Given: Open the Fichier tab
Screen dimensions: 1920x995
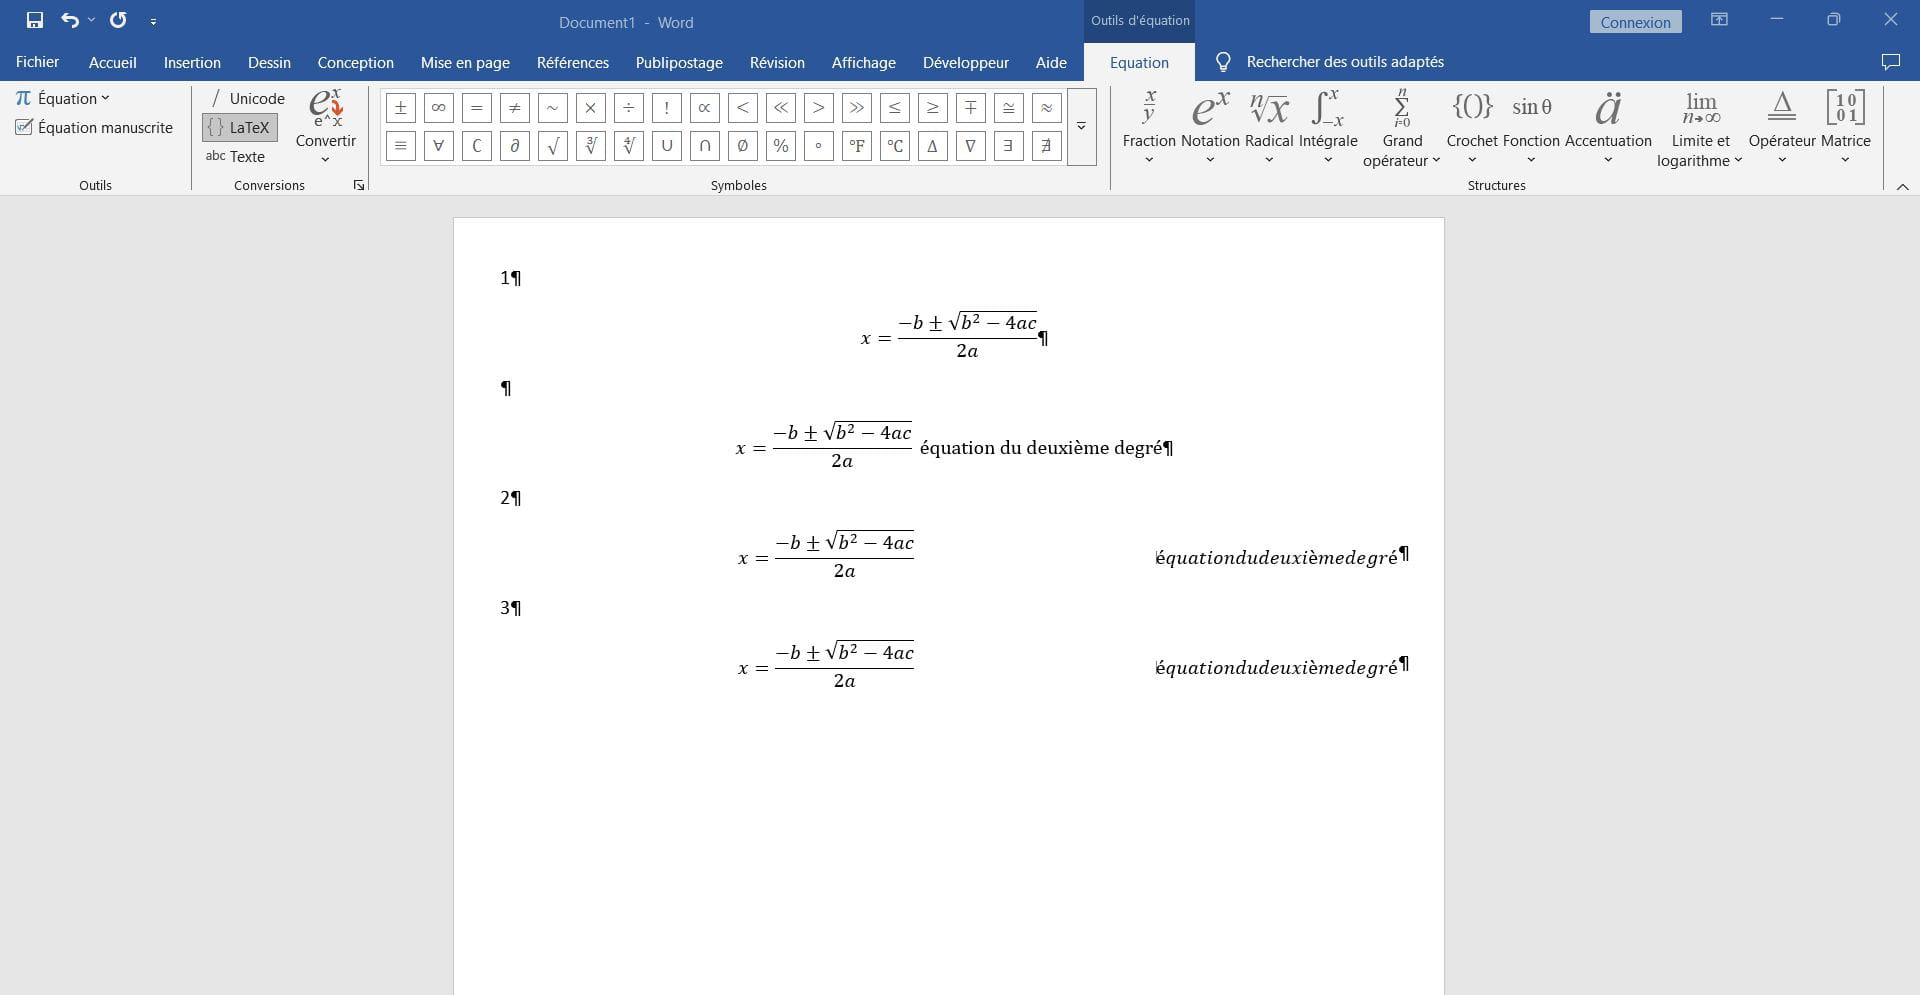Looking at the screenshot, I should coord(37,62).
